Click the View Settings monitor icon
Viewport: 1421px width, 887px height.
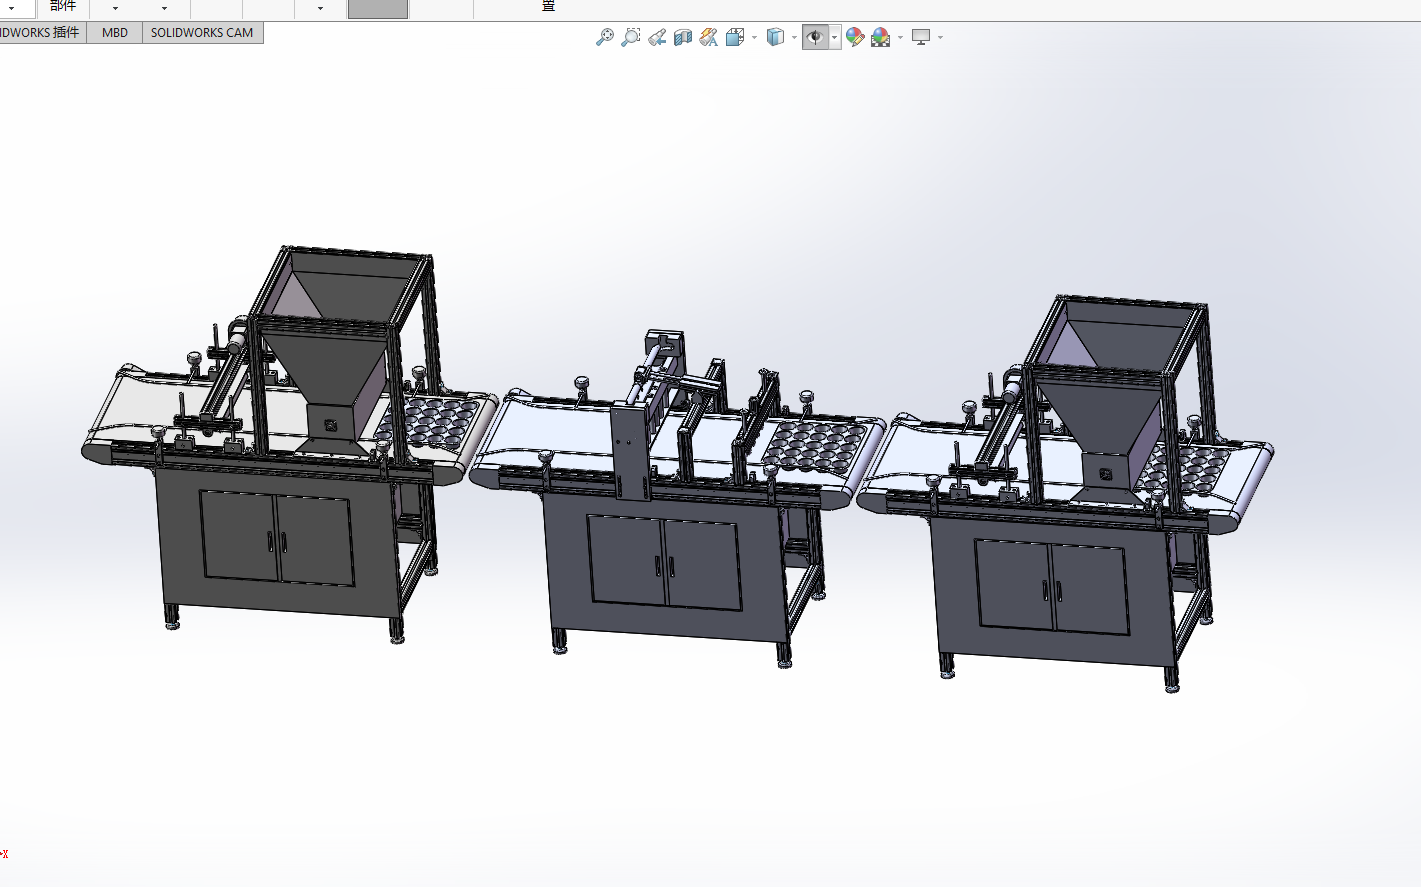click(x=921, y=37)
